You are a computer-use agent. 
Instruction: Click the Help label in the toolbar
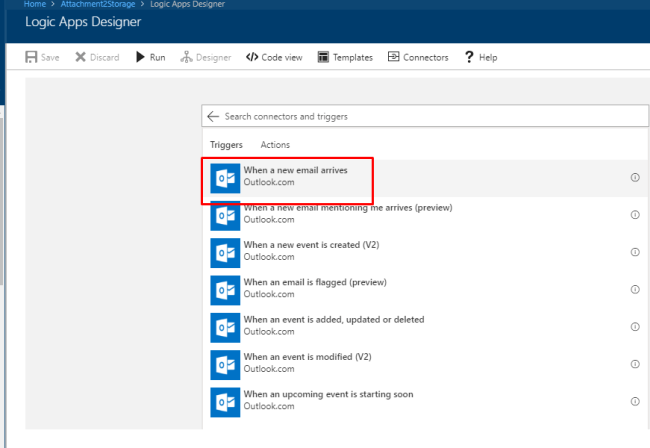coord(488,58)
